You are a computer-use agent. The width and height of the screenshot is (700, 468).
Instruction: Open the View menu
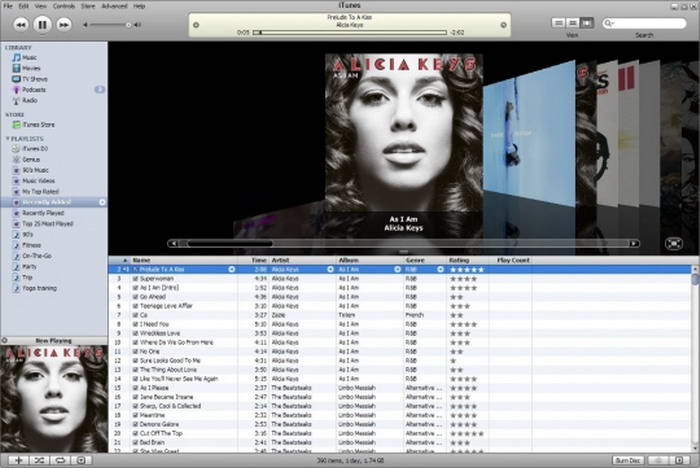(41, 6)
